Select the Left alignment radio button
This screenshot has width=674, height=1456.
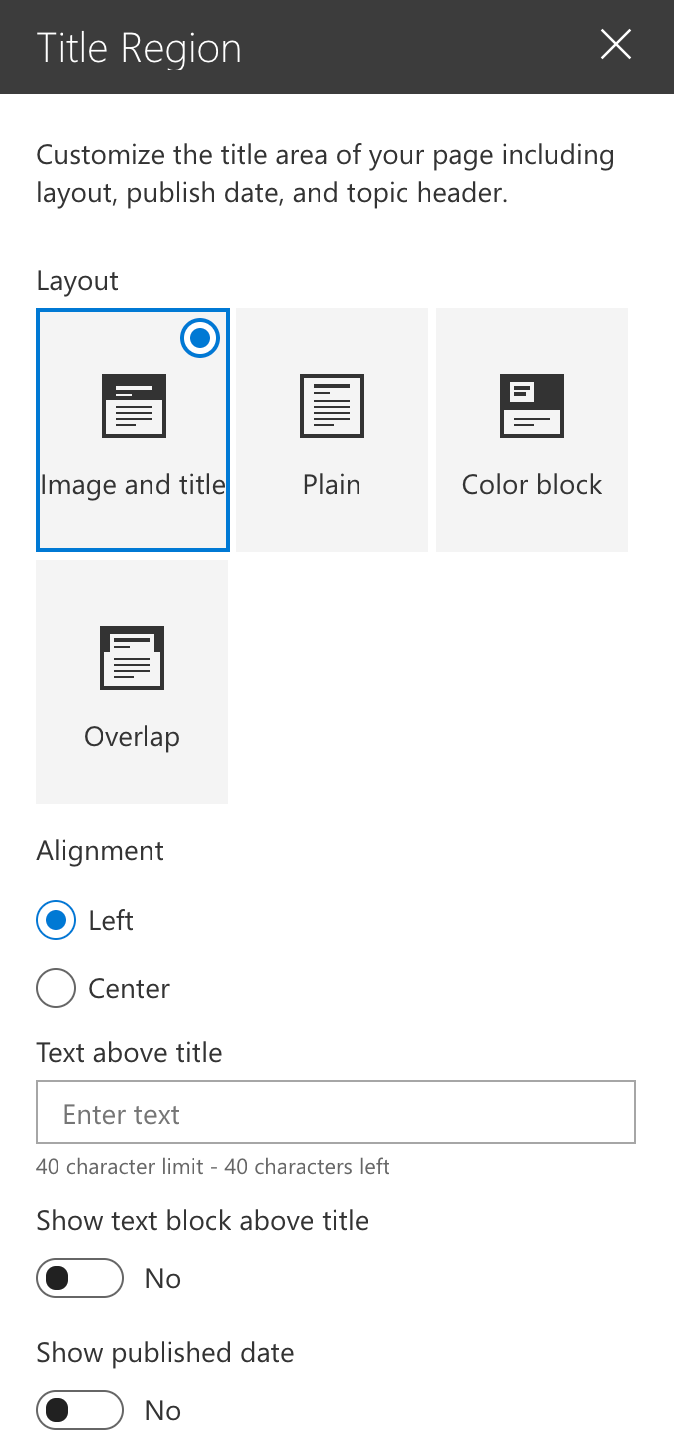tap(56, 920)
